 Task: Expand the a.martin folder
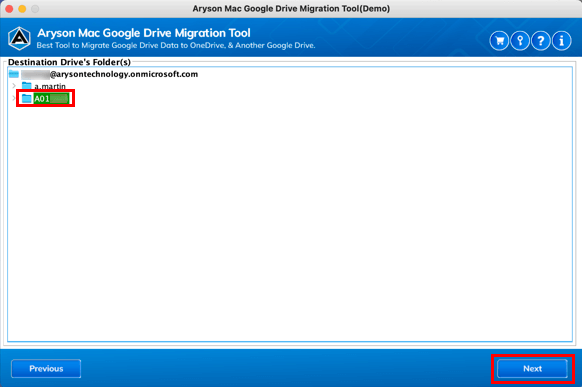point(14,86)
